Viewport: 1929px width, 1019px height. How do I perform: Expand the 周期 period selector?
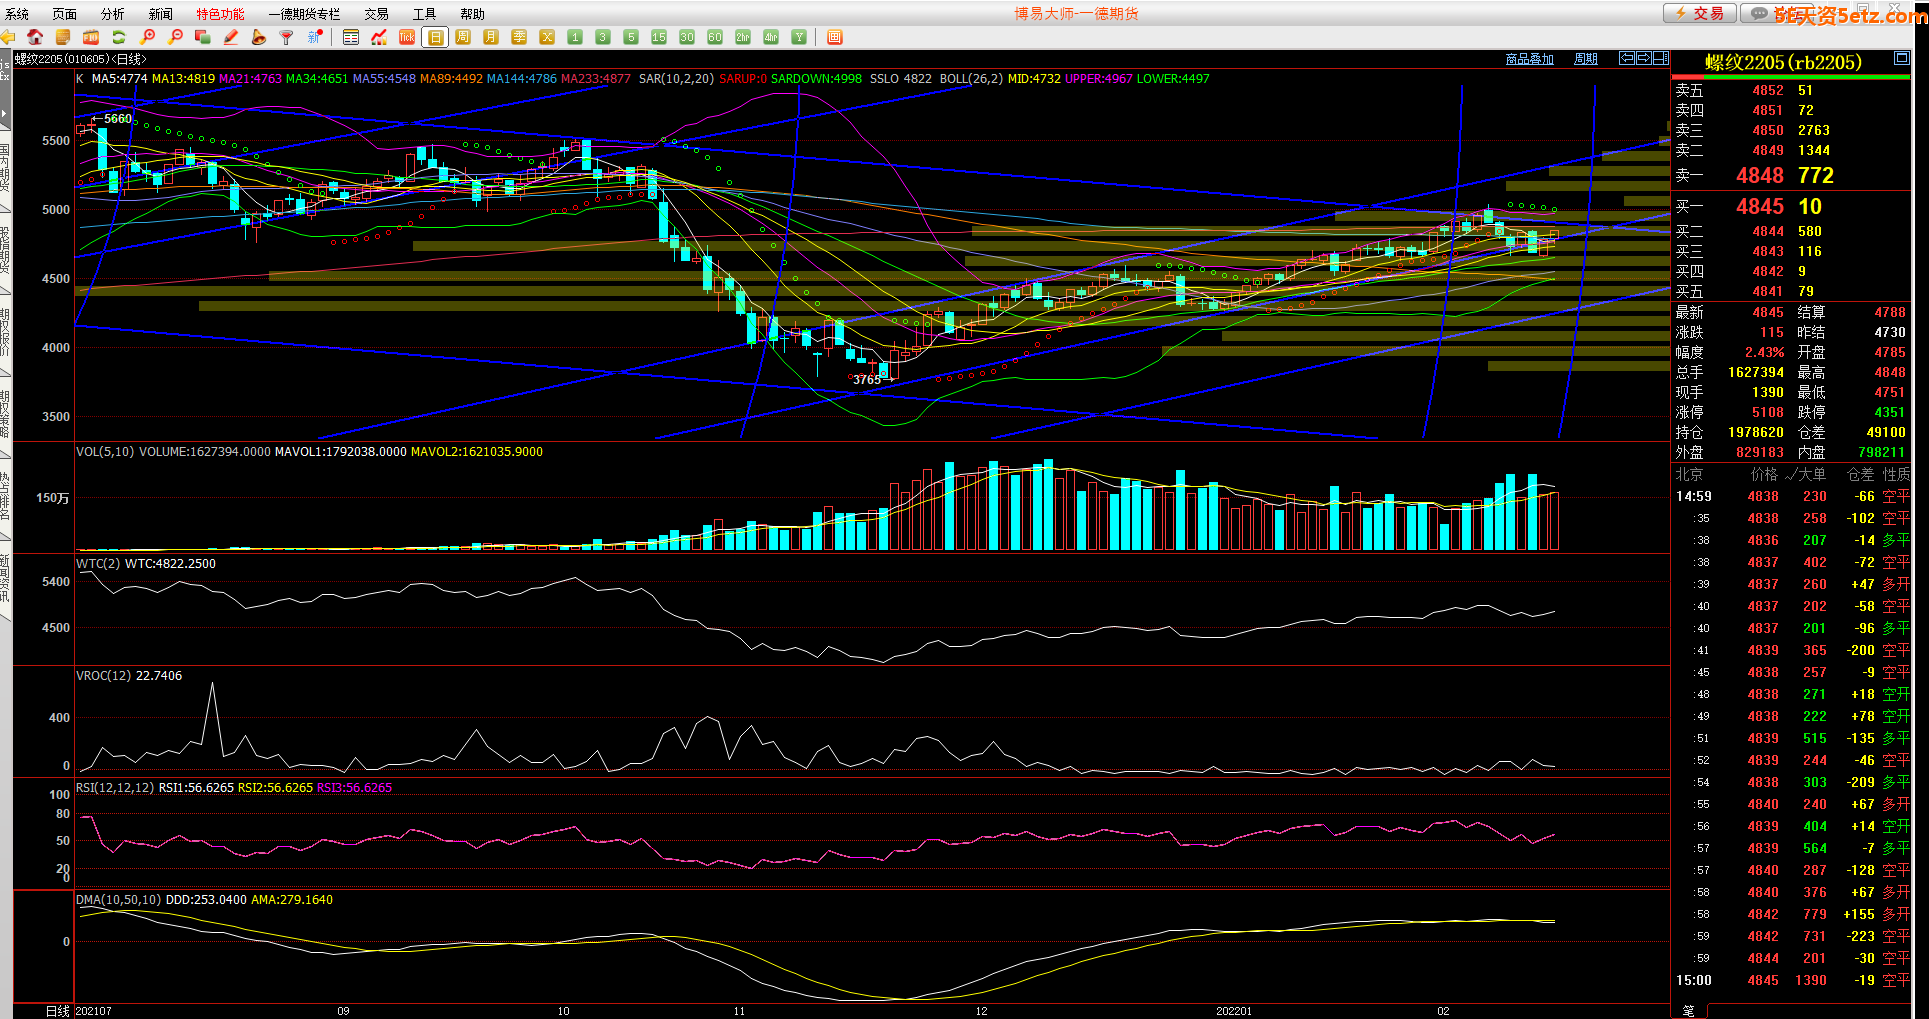point(1586,59)
